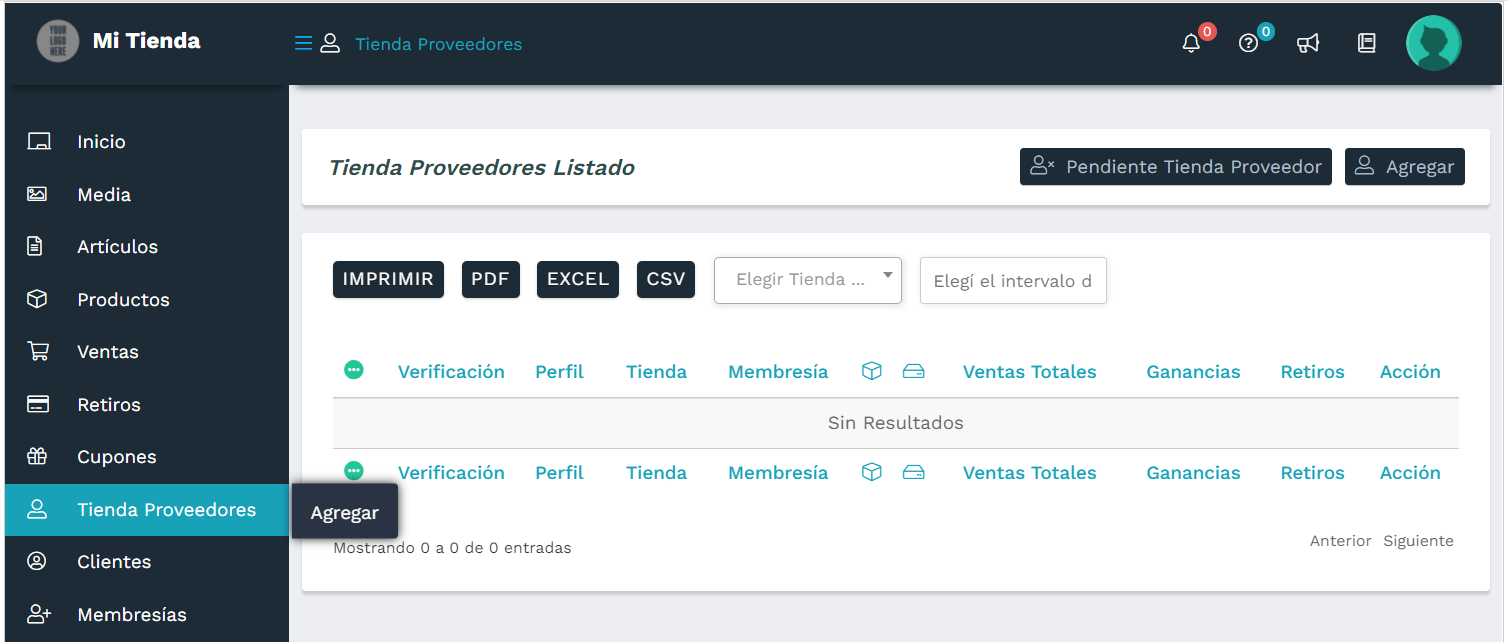Click the user icon next to the hamburger menu

click(330, 44)
